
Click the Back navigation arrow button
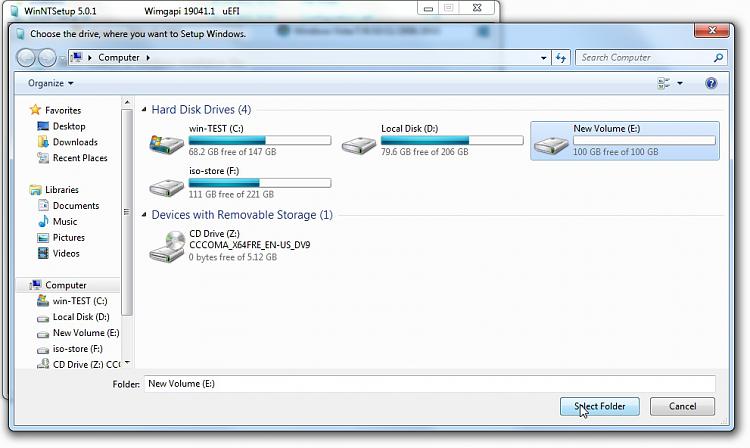26,58
